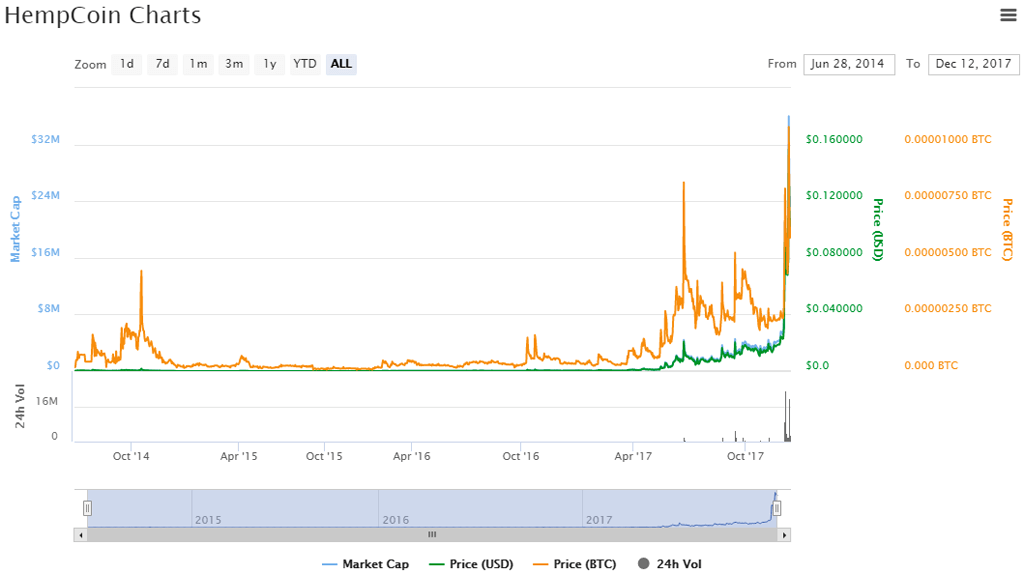Click the 0.00000250 BTC axis label

pos(948,308)
